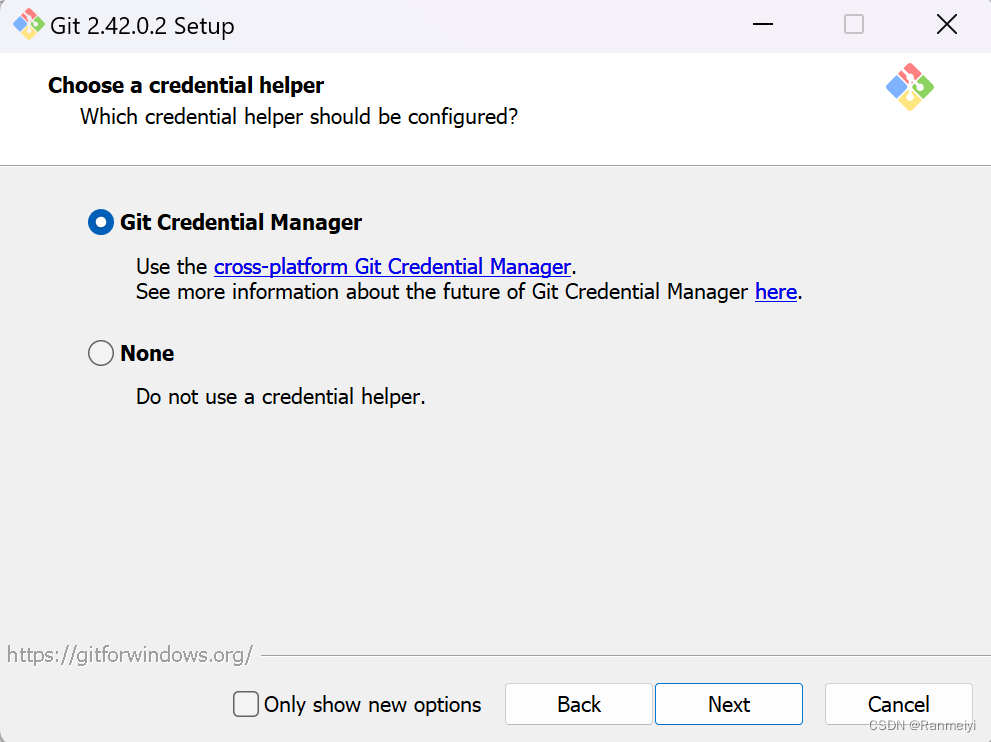The width and height of the screenshot is (991, 742).
Task: Choose the None radio button
Action: click(101, 353)
